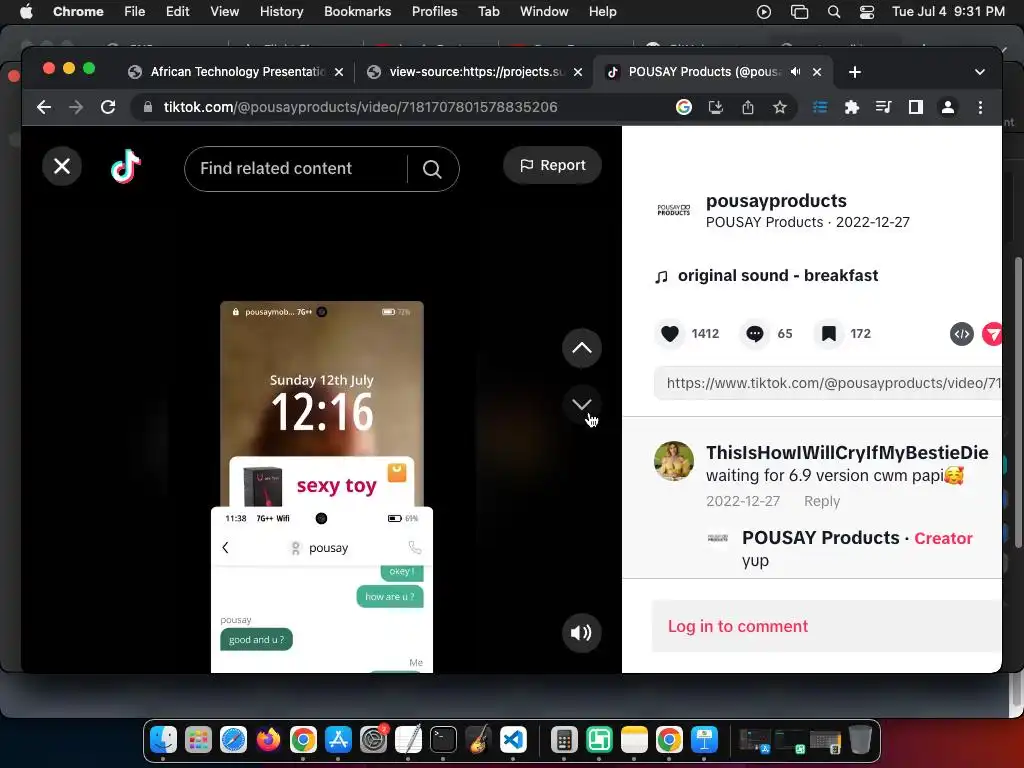
Task: Open Terminal from the dock
Action: (443, 740)
